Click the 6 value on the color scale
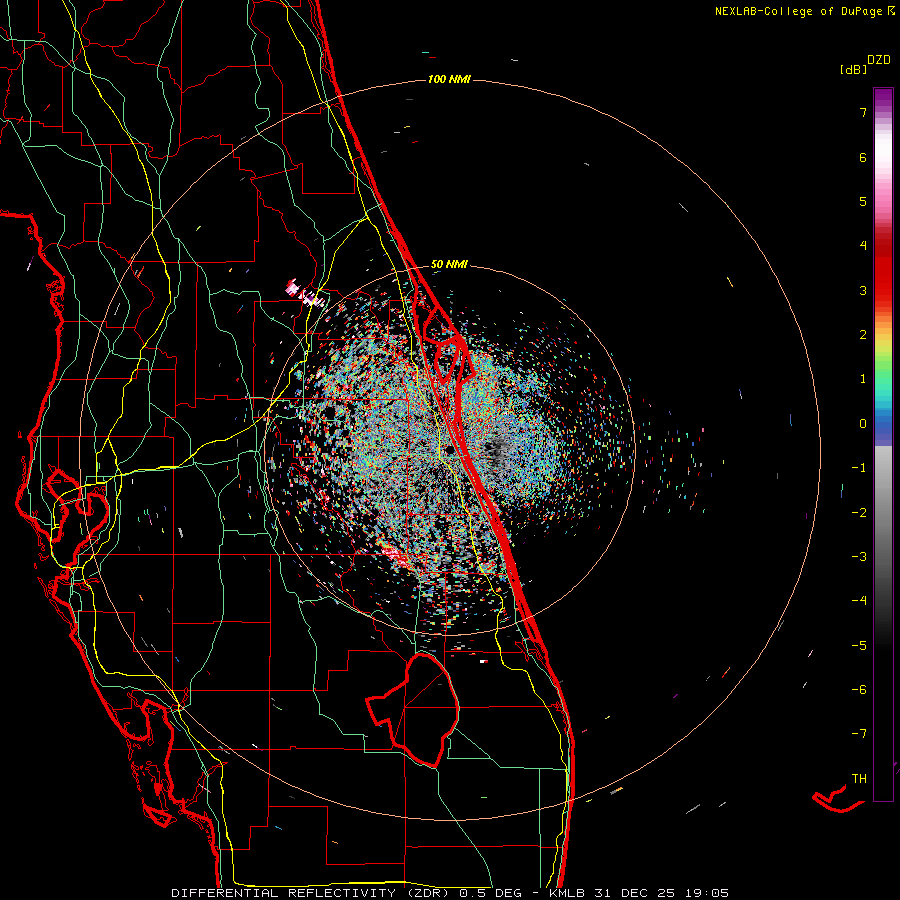This screenshot has height=900, width=900. point(863,157)
